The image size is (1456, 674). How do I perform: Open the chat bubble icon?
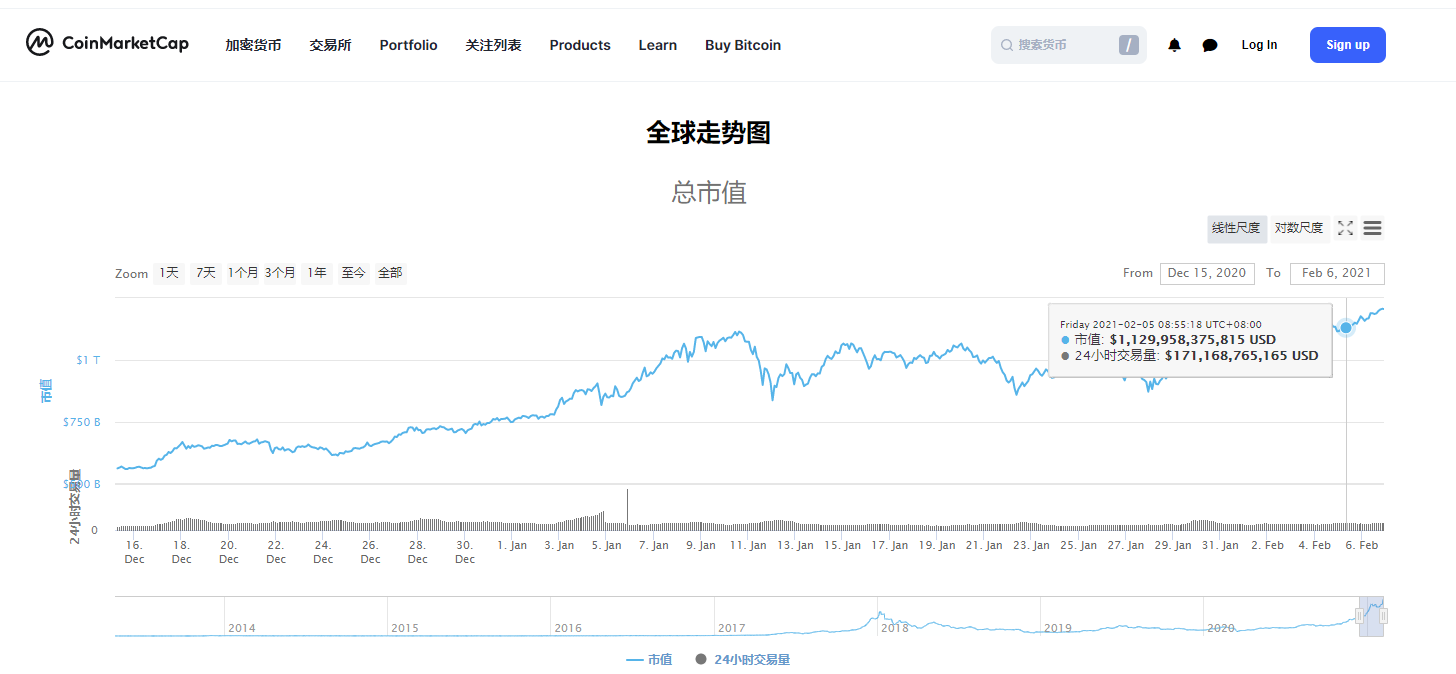(x=1210, y=44)
